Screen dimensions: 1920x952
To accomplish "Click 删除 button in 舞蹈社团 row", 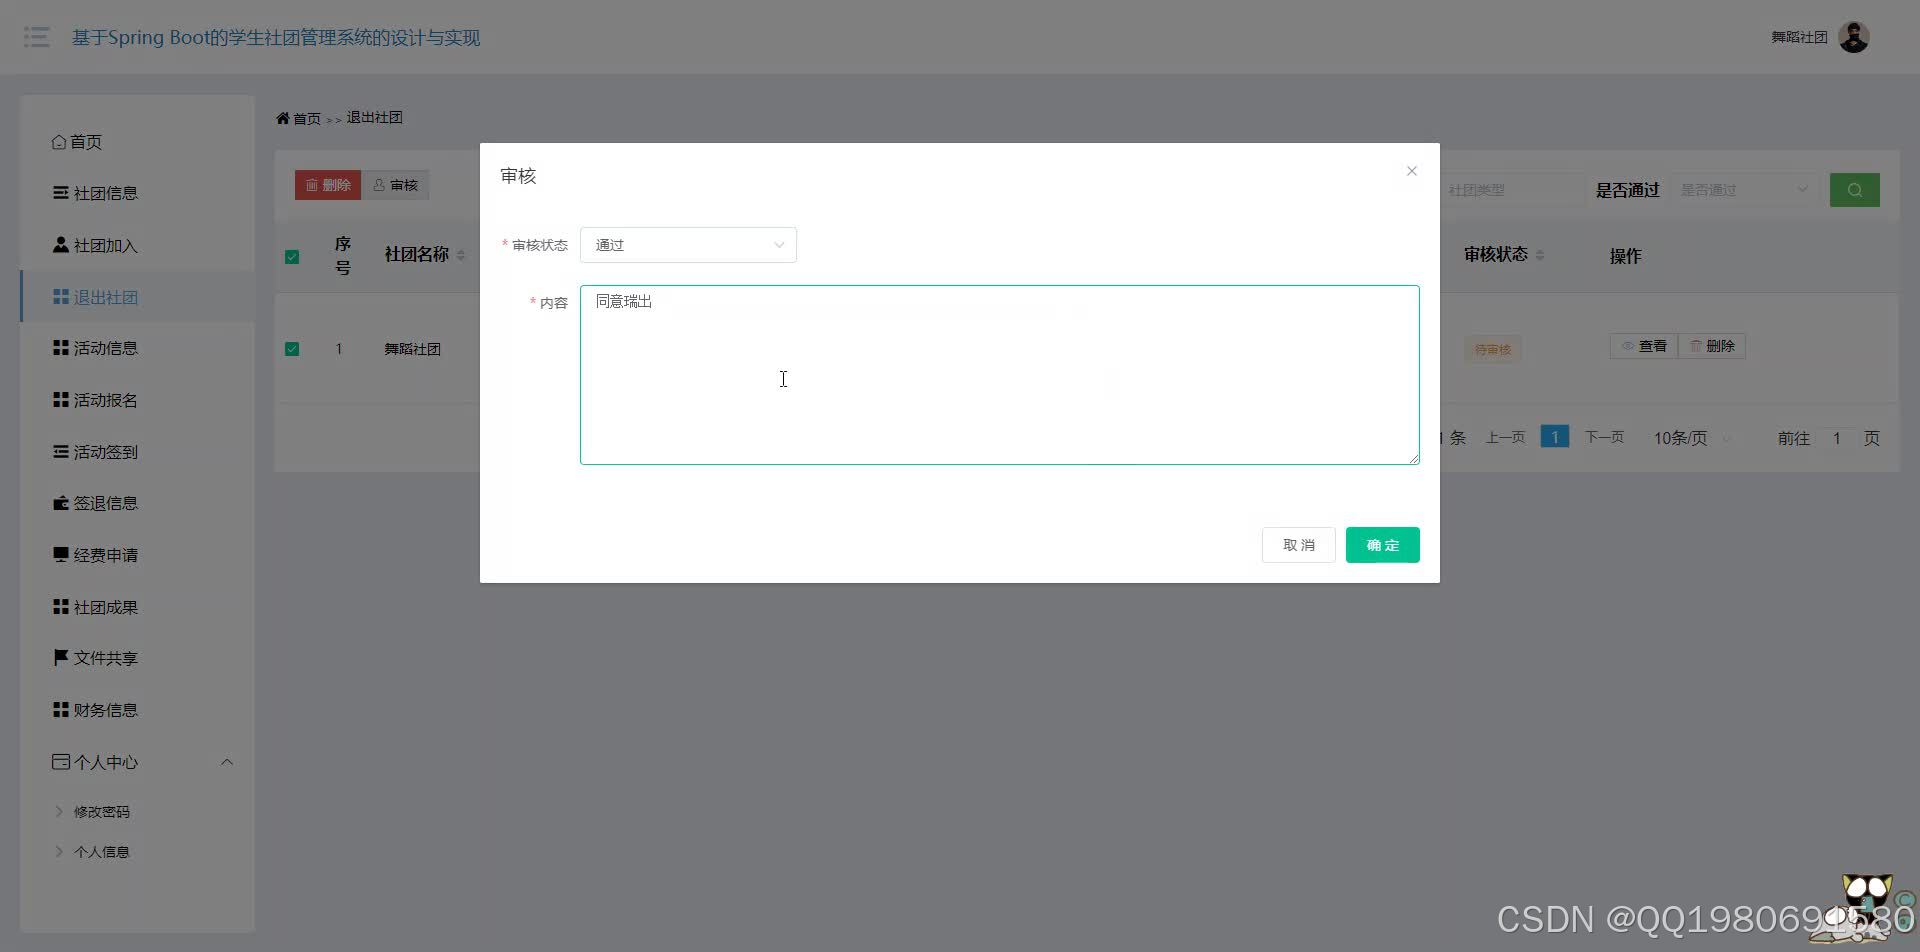I will click(1712, 346).
